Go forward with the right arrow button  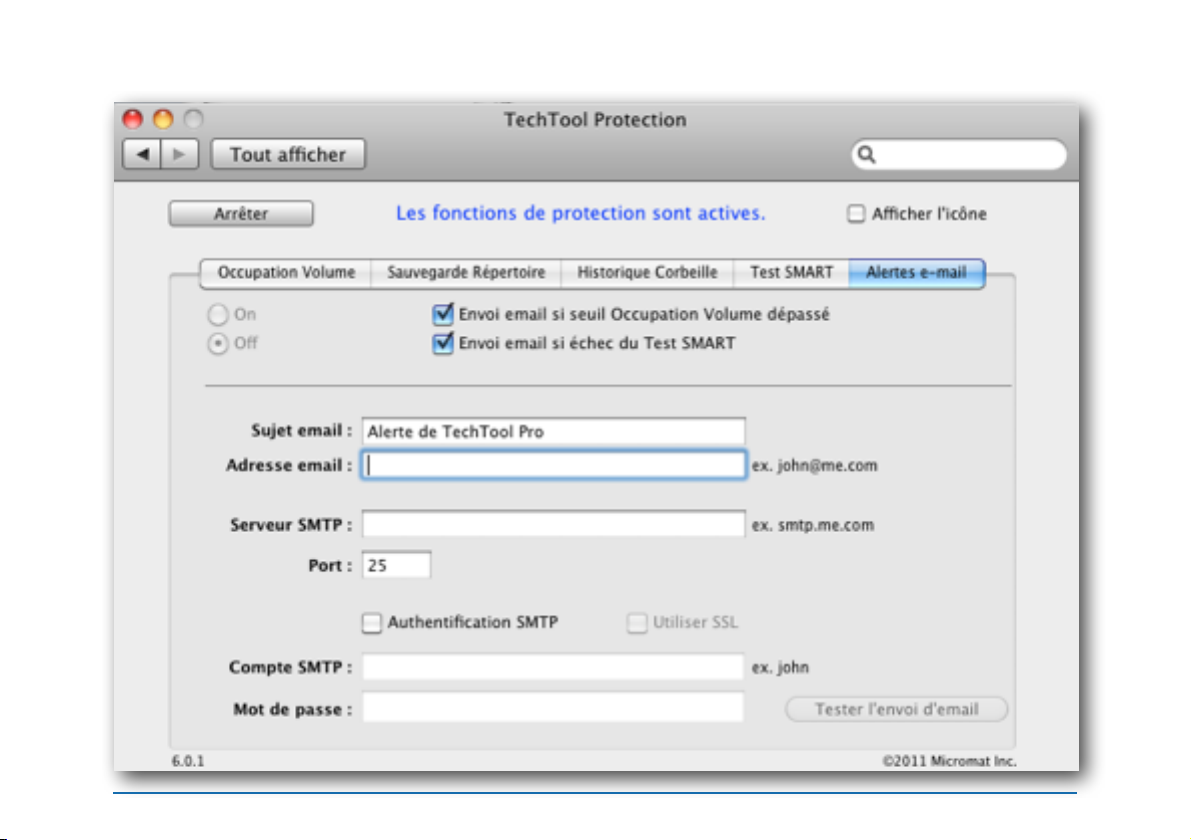coord(180,154)
